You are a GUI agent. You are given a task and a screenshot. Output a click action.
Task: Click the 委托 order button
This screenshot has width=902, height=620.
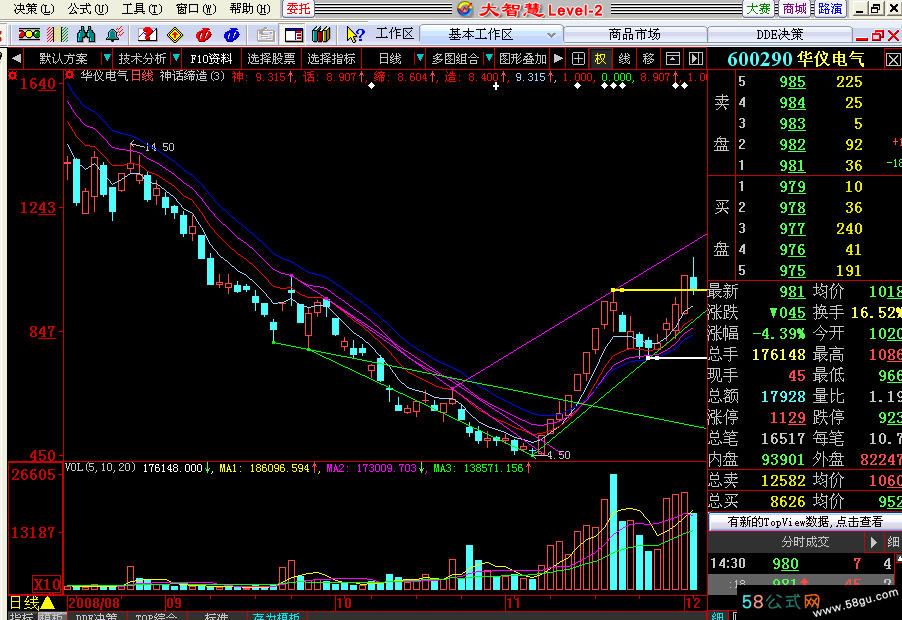pyautogui.click(x=298, y=9)
